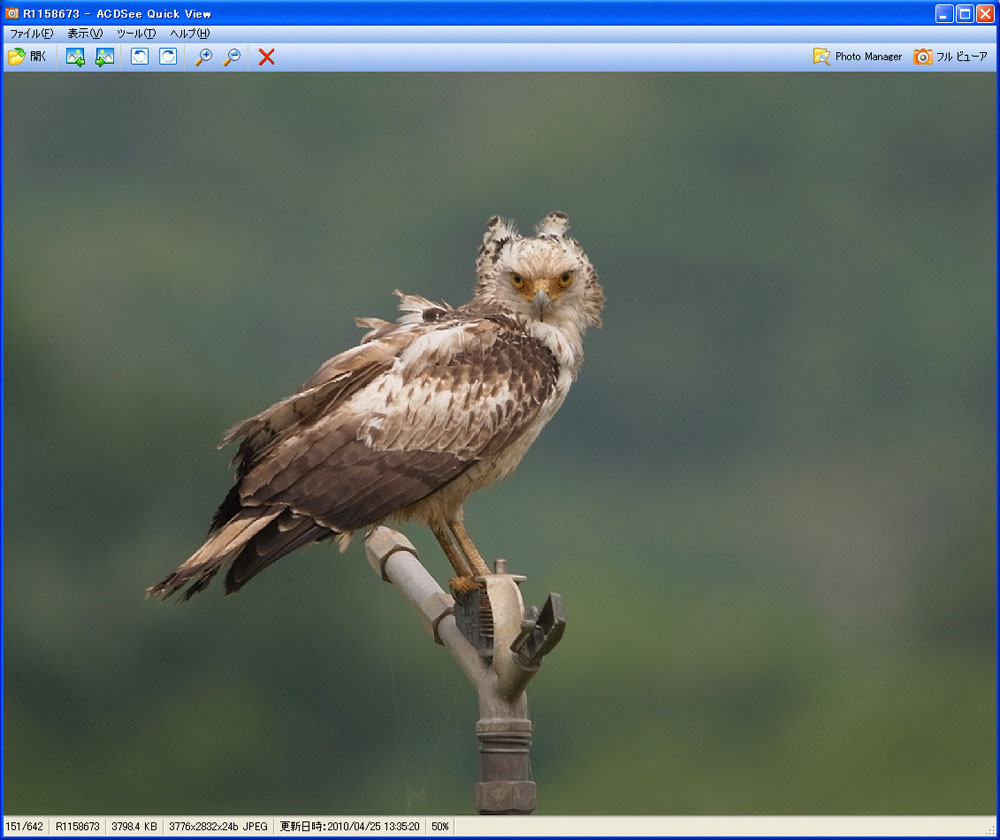Screen dimensions: 1000x840
Task: Rotate the image counterclockwise
Action: [140, 57]
